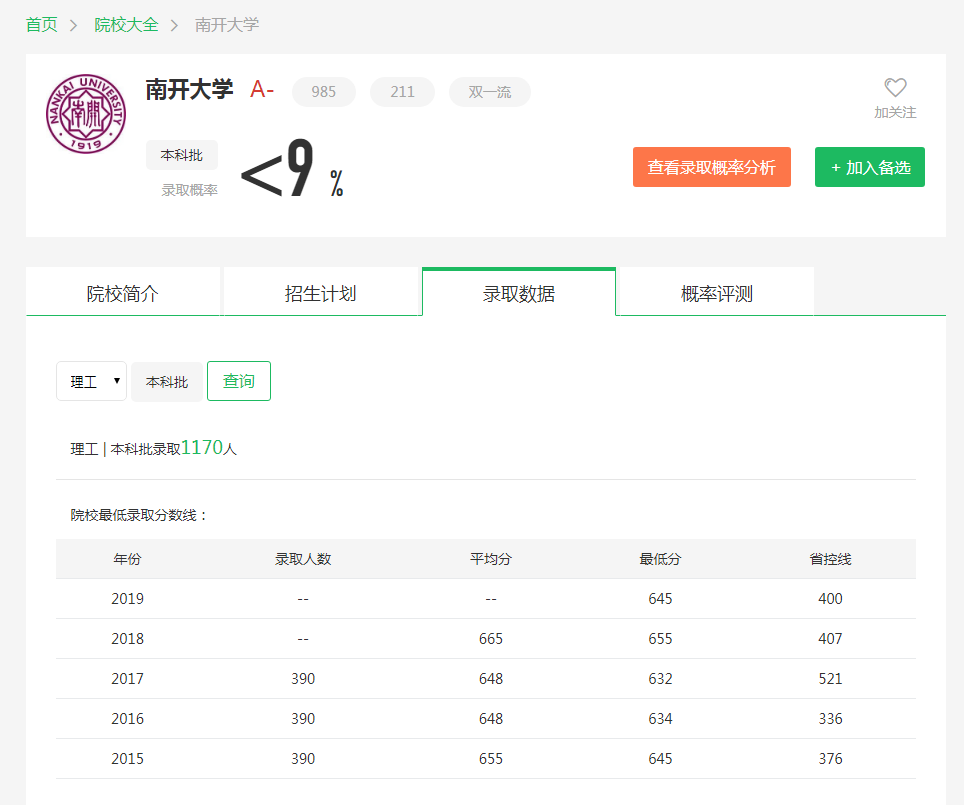This screenshot has height=805, width=964.
Task: Click the 1170 admitted count number
Action: (x=202, y=447)
